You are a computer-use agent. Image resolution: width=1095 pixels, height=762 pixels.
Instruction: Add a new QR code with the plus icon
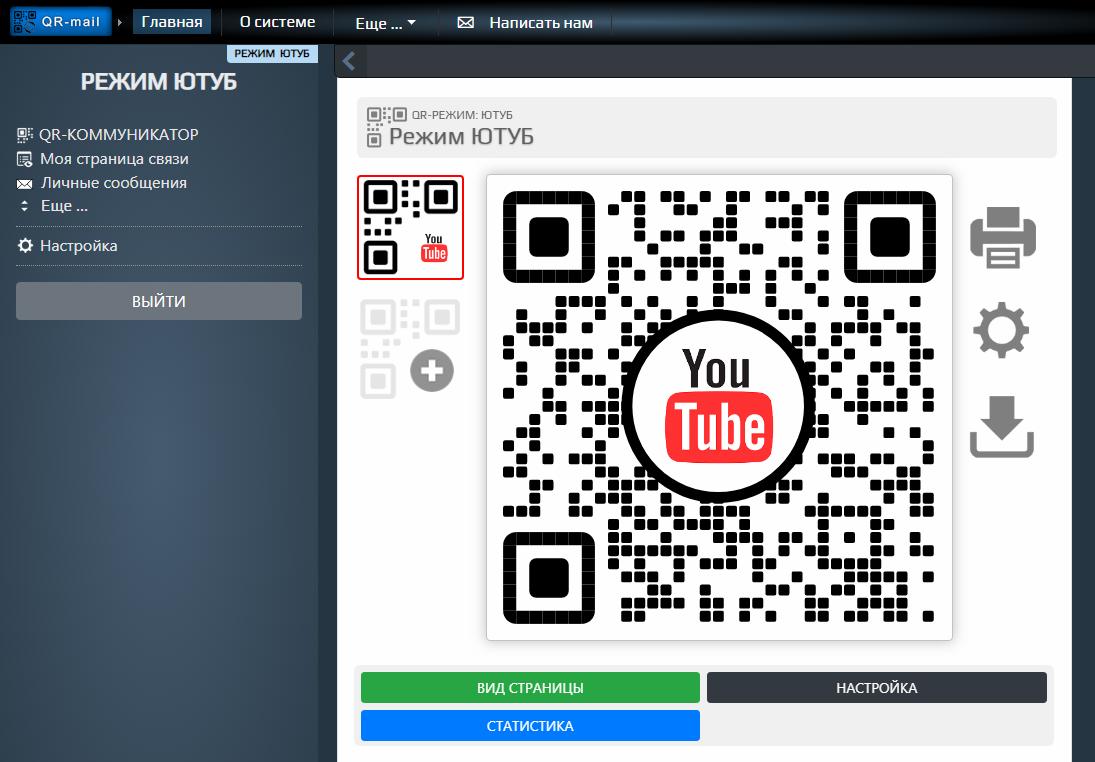[x=432, y=370]
